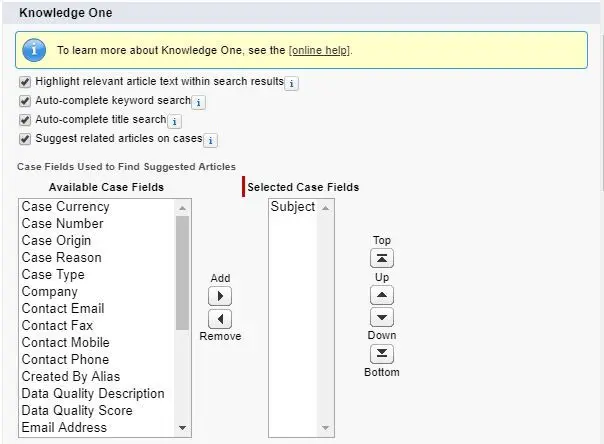604x444 pixels.
Task: Select Case Currency in available fields
Action: [97, 207]
